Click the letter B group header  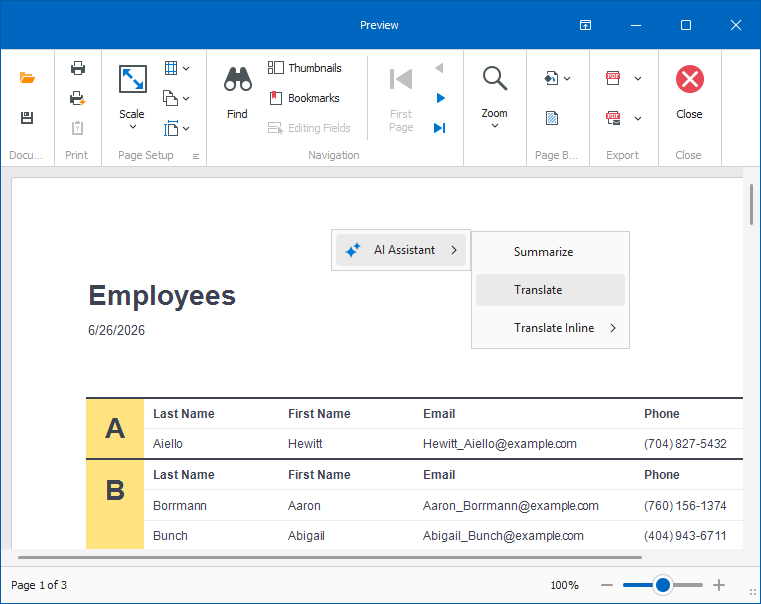click(x=115, y=490)
